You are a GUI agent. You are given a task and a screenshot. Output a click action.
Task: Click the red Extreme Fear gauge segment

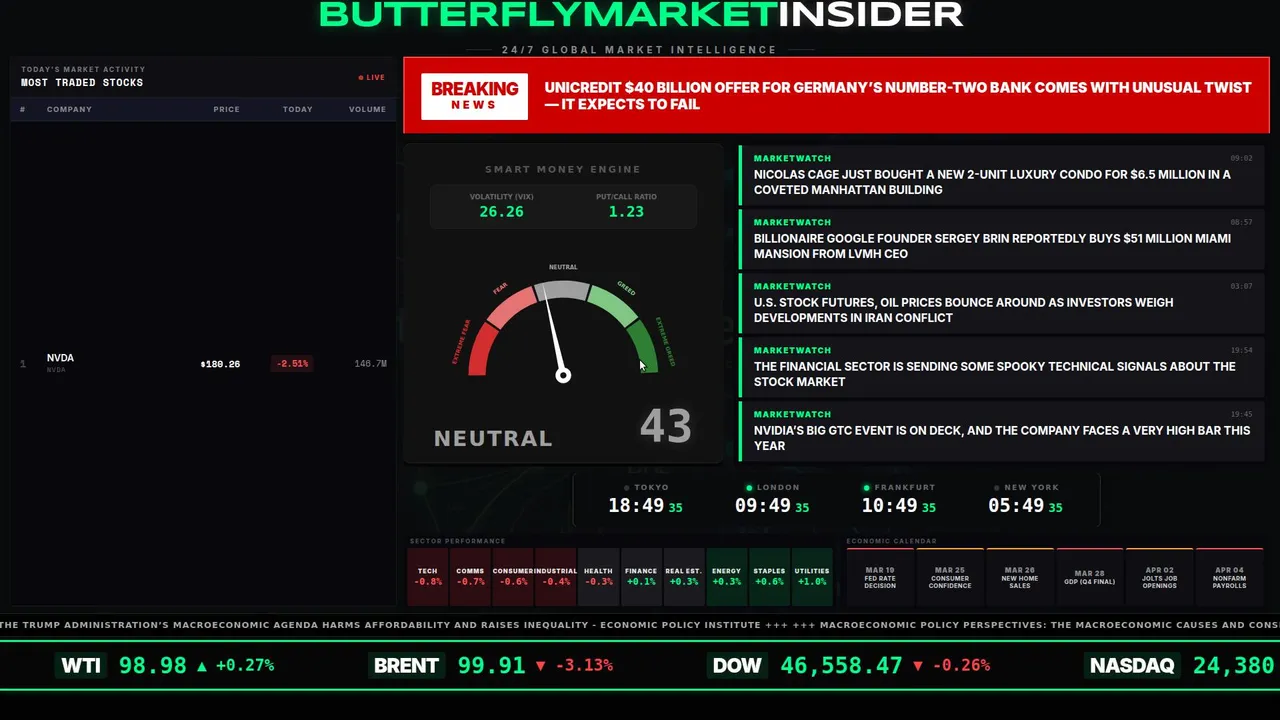coord(481,351)
